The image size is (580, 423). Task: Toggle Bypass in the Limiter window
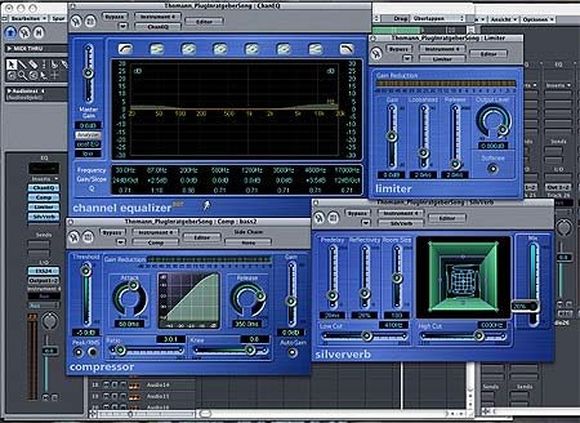(399, 48)
